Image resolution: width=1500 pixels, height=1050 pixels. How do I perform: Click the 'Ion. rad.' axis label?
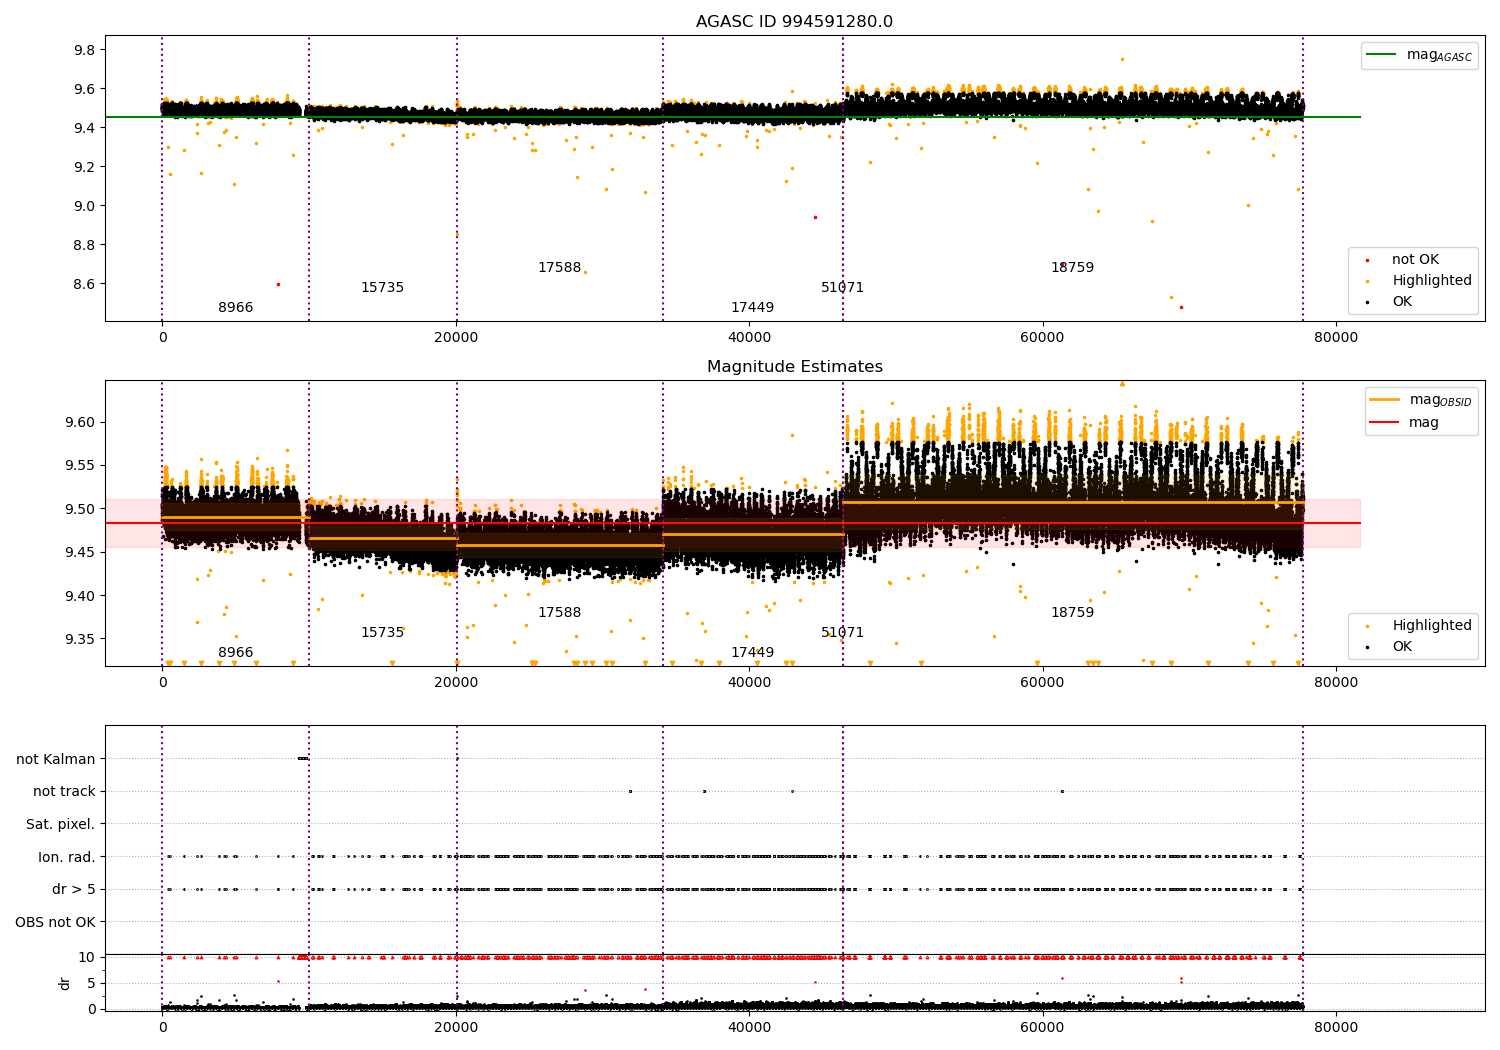click(x=67, y=857)
